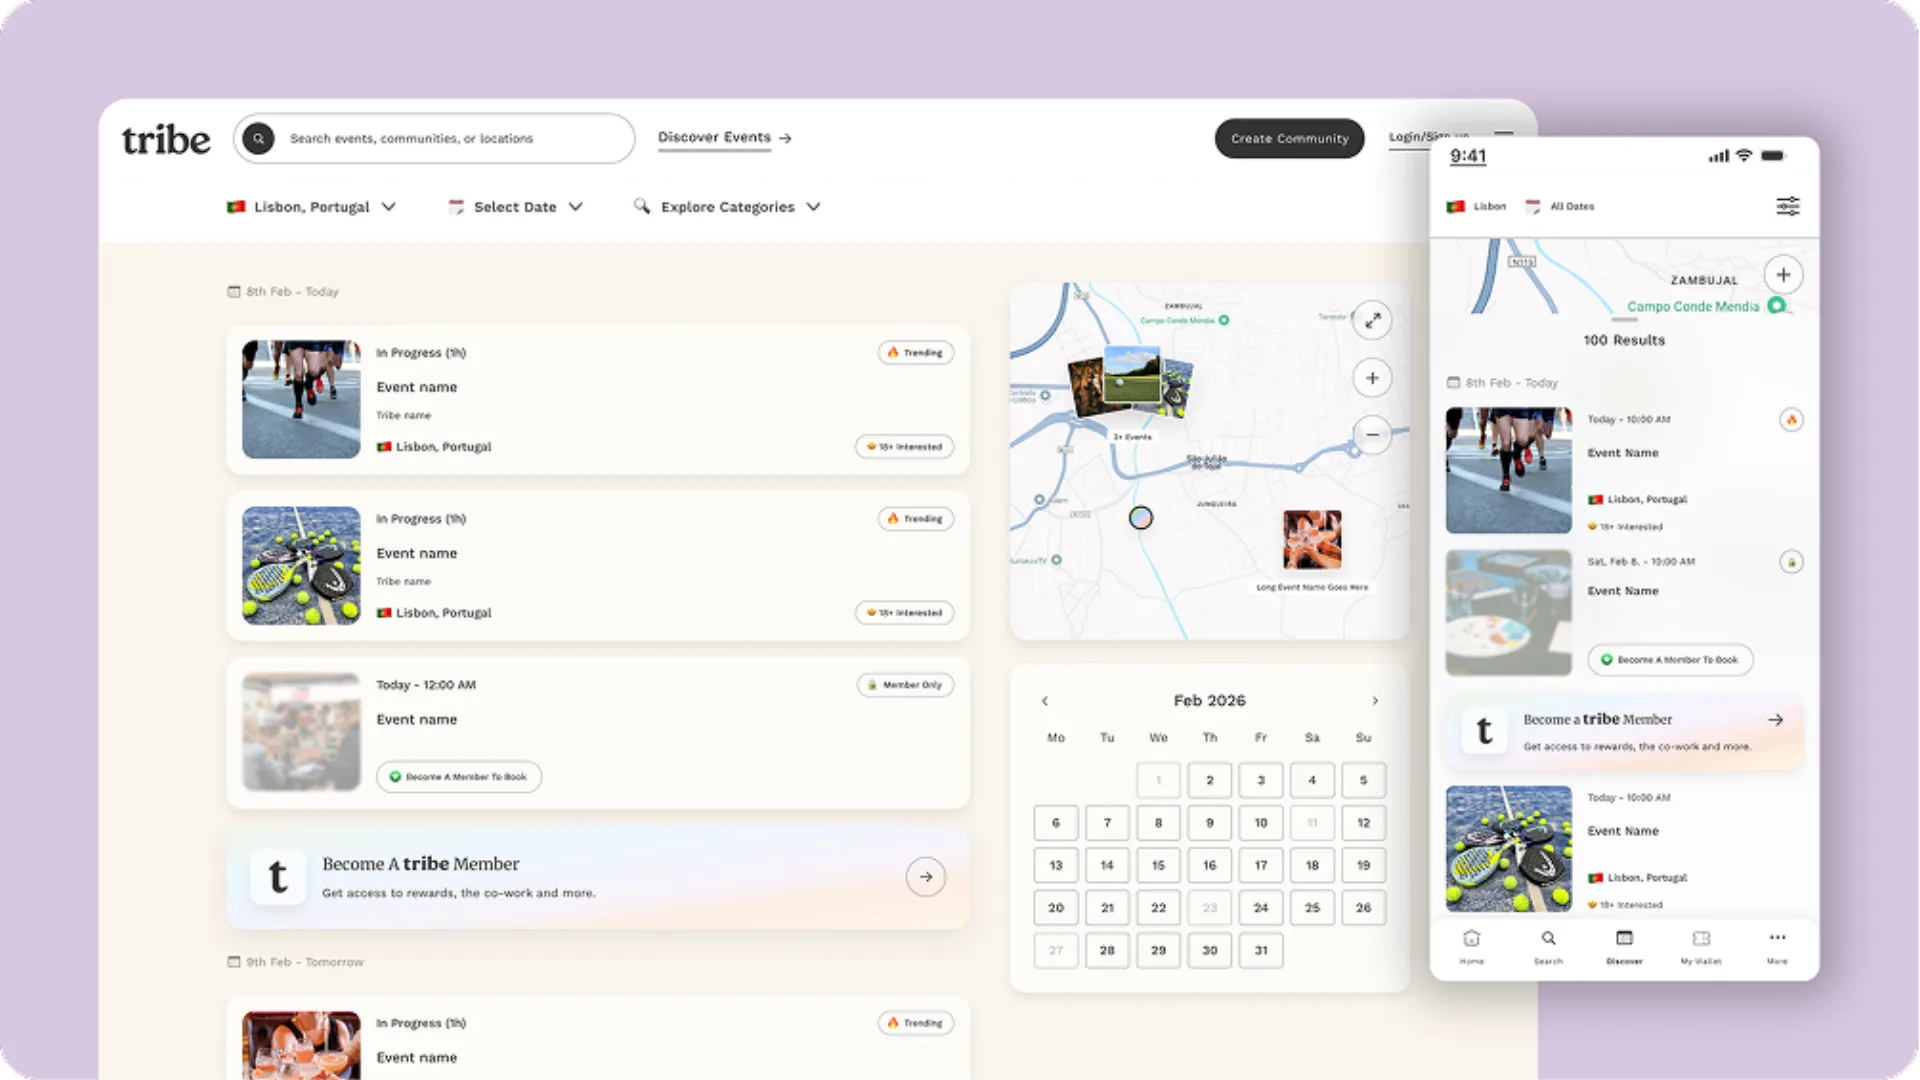Screen dimensions: 1920x1080
Task: Go to previous calendar month
Action: [x=1045, y=701]
